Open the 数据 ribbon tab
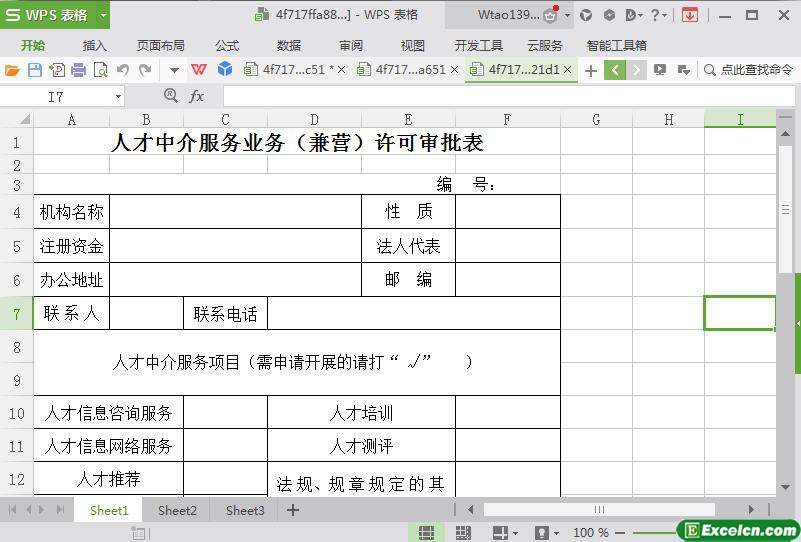Image resolution: width=801 pixels, height=542 pixels. 289,45
